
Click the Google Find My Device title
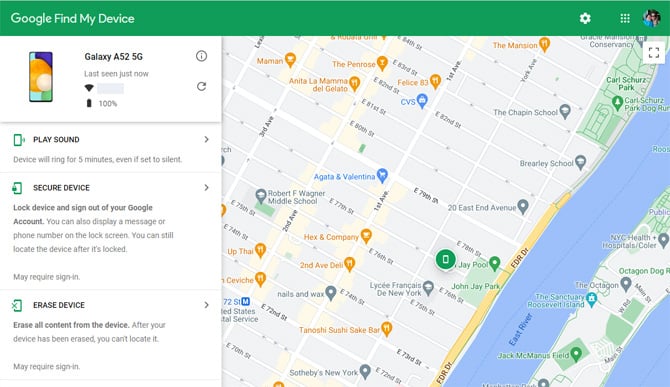pyautogui.click(x=73, y=18)
